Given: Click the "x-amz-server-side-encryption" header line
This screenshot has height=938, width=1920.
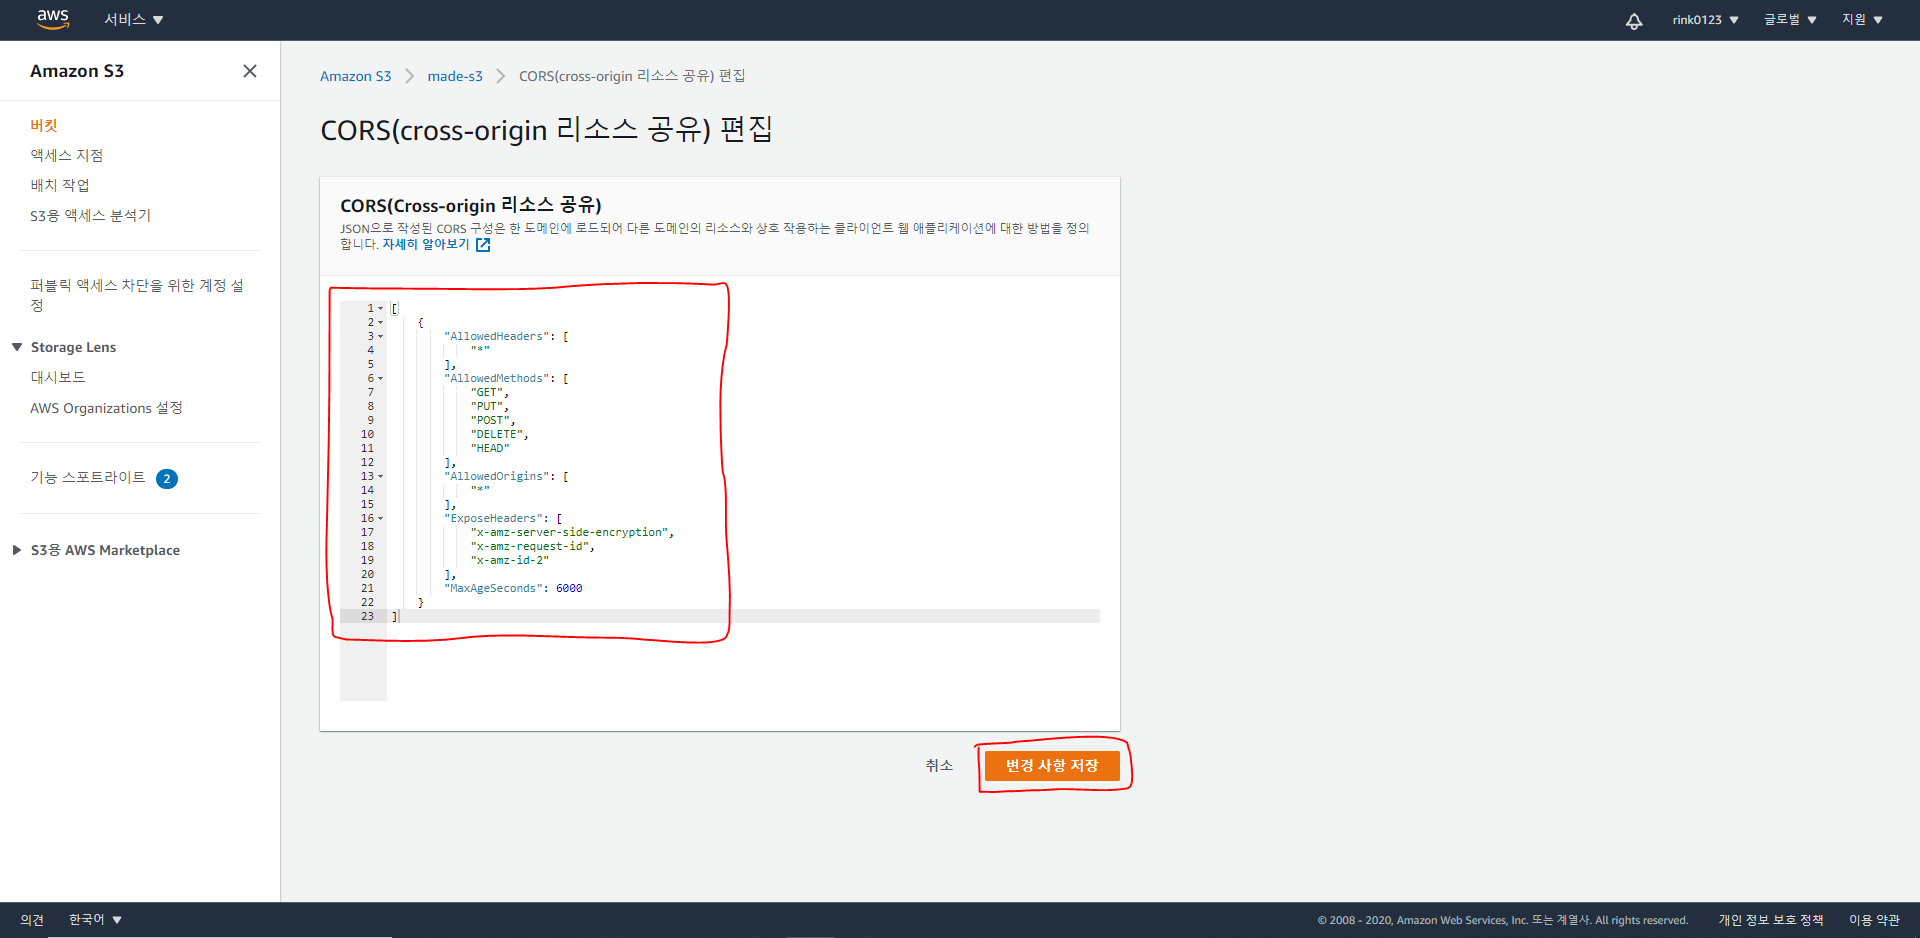Looking at the screenshot, I should [x=570, y=533].
